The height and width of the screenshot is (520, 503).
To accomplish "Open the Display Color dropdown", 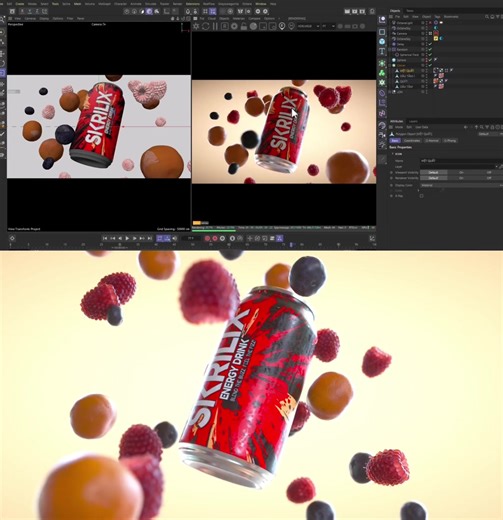I will pos(461,185).
